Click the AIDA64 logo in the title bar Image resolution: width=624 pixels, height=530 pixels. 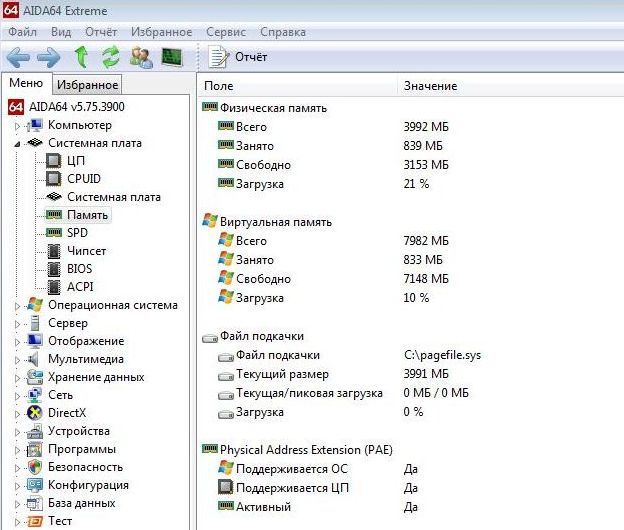(x=11, y=10)
